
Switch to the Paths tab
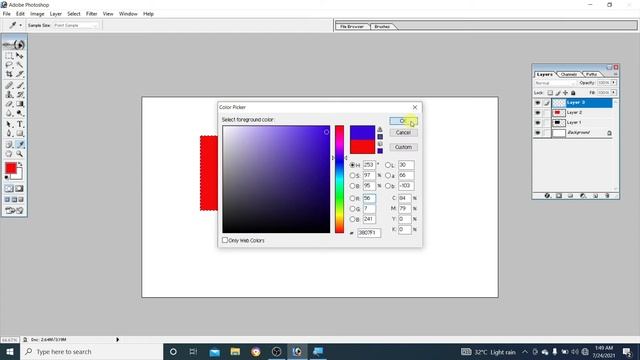(x=591, y=74)
